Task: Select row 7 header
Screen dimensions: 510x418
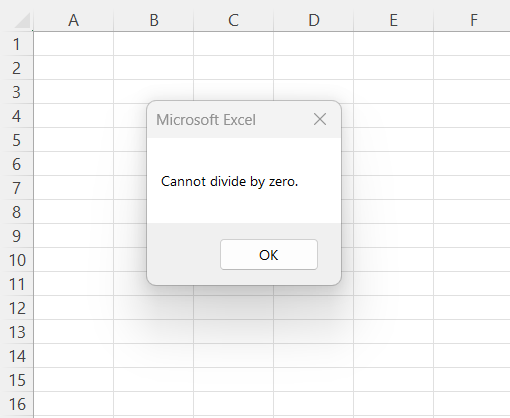Action: pos(17,188)
